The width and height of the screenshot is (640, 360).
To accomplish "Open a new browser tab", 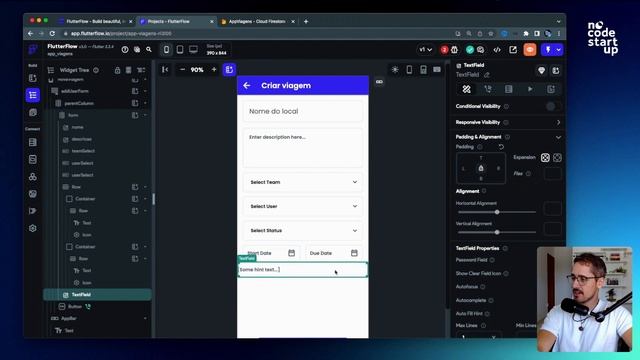I will [306, 21].
